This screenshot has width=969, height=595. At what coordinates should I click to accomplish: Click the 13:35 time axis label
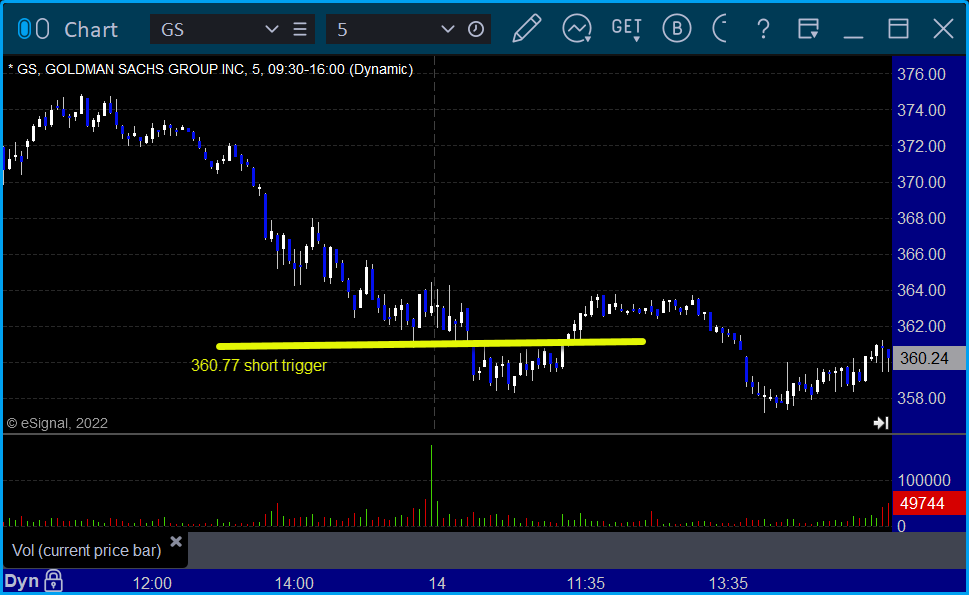coord(728,583)
